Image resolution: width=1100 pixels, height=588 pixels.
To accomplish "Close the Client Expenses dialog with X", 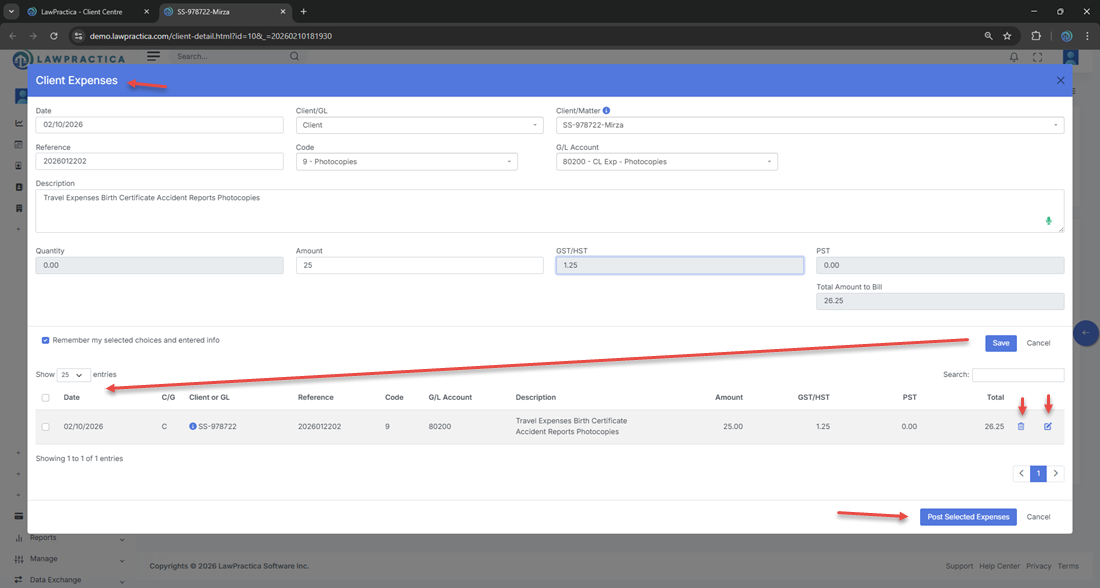I will point(1060,80).
